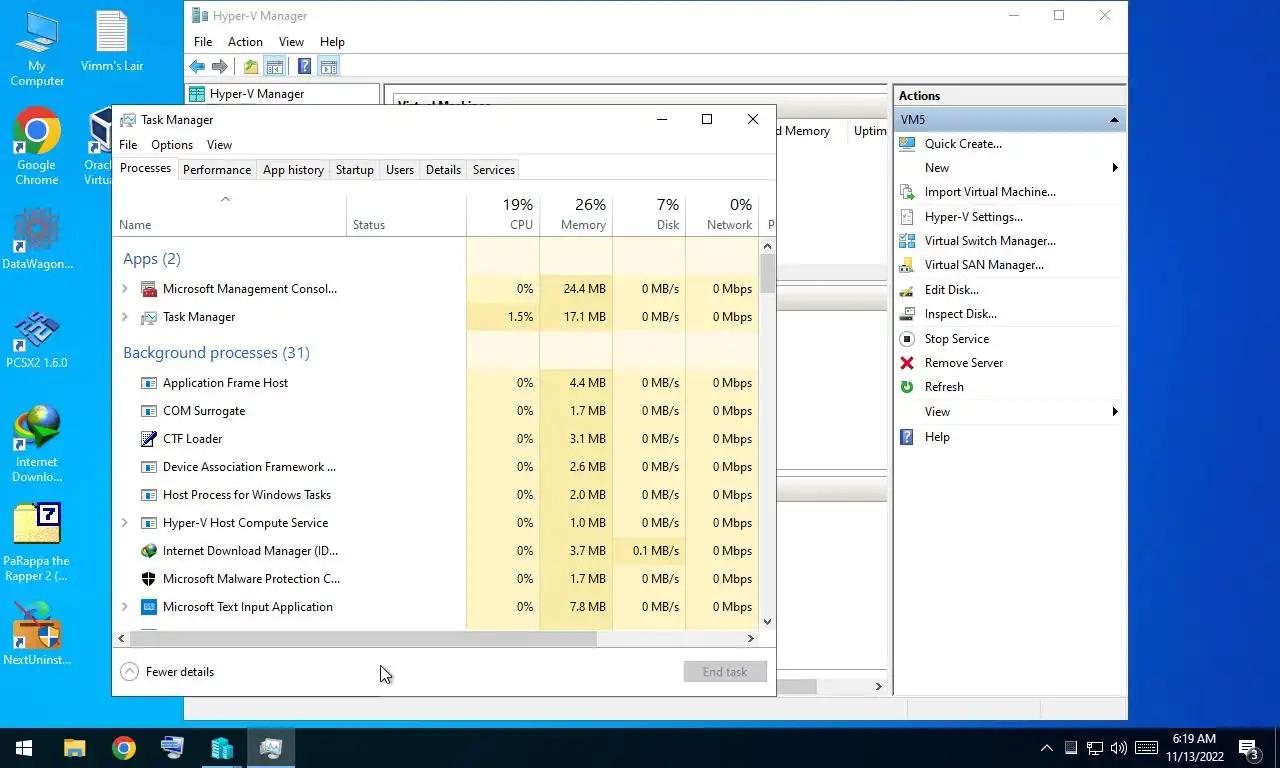Open File Explorer from the taskbar
This screenshot has height=768, width=1280.
point(74,748)
